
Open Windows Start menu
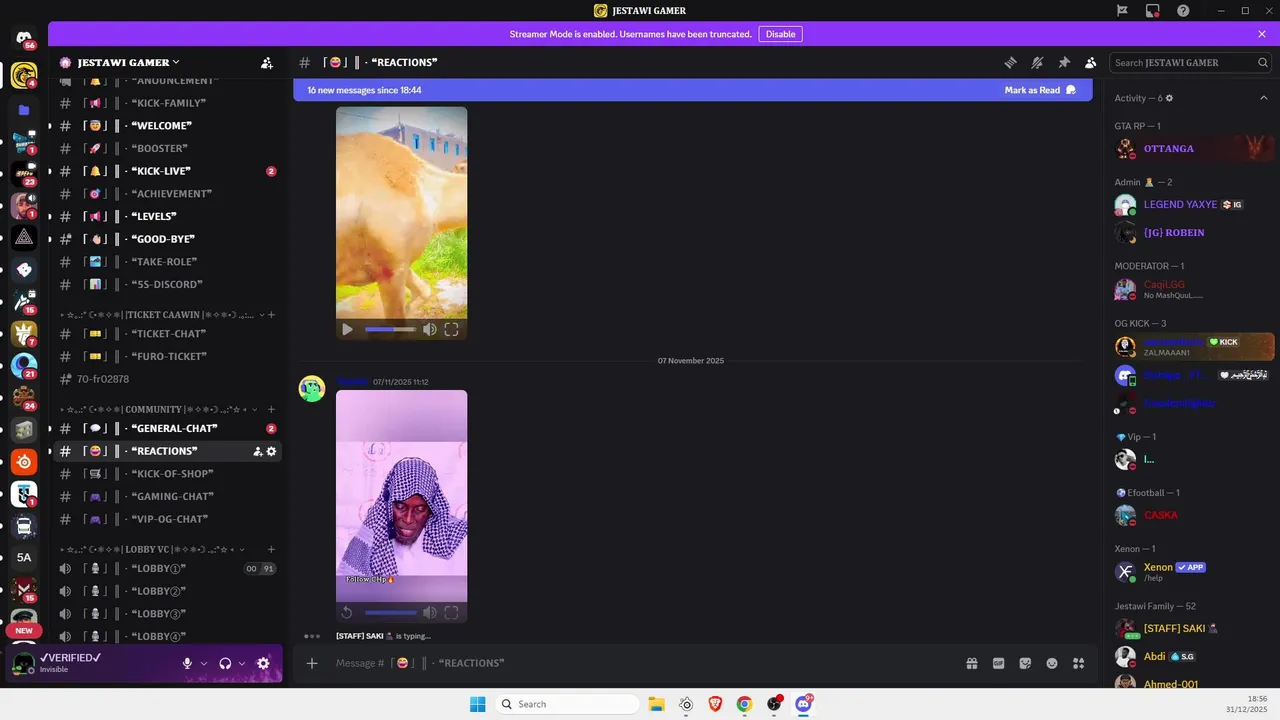point(478,704)
